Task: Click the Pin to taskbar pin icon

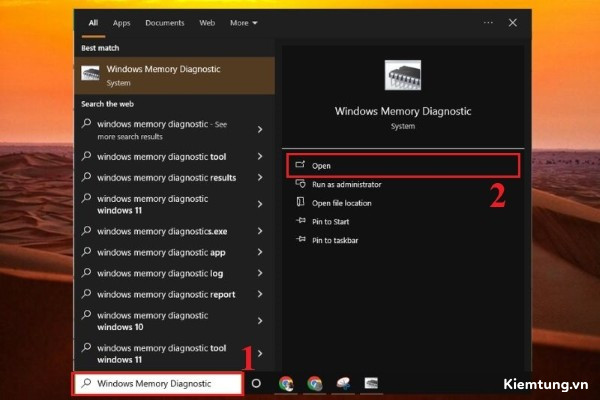Action: (x=301, y=239)
